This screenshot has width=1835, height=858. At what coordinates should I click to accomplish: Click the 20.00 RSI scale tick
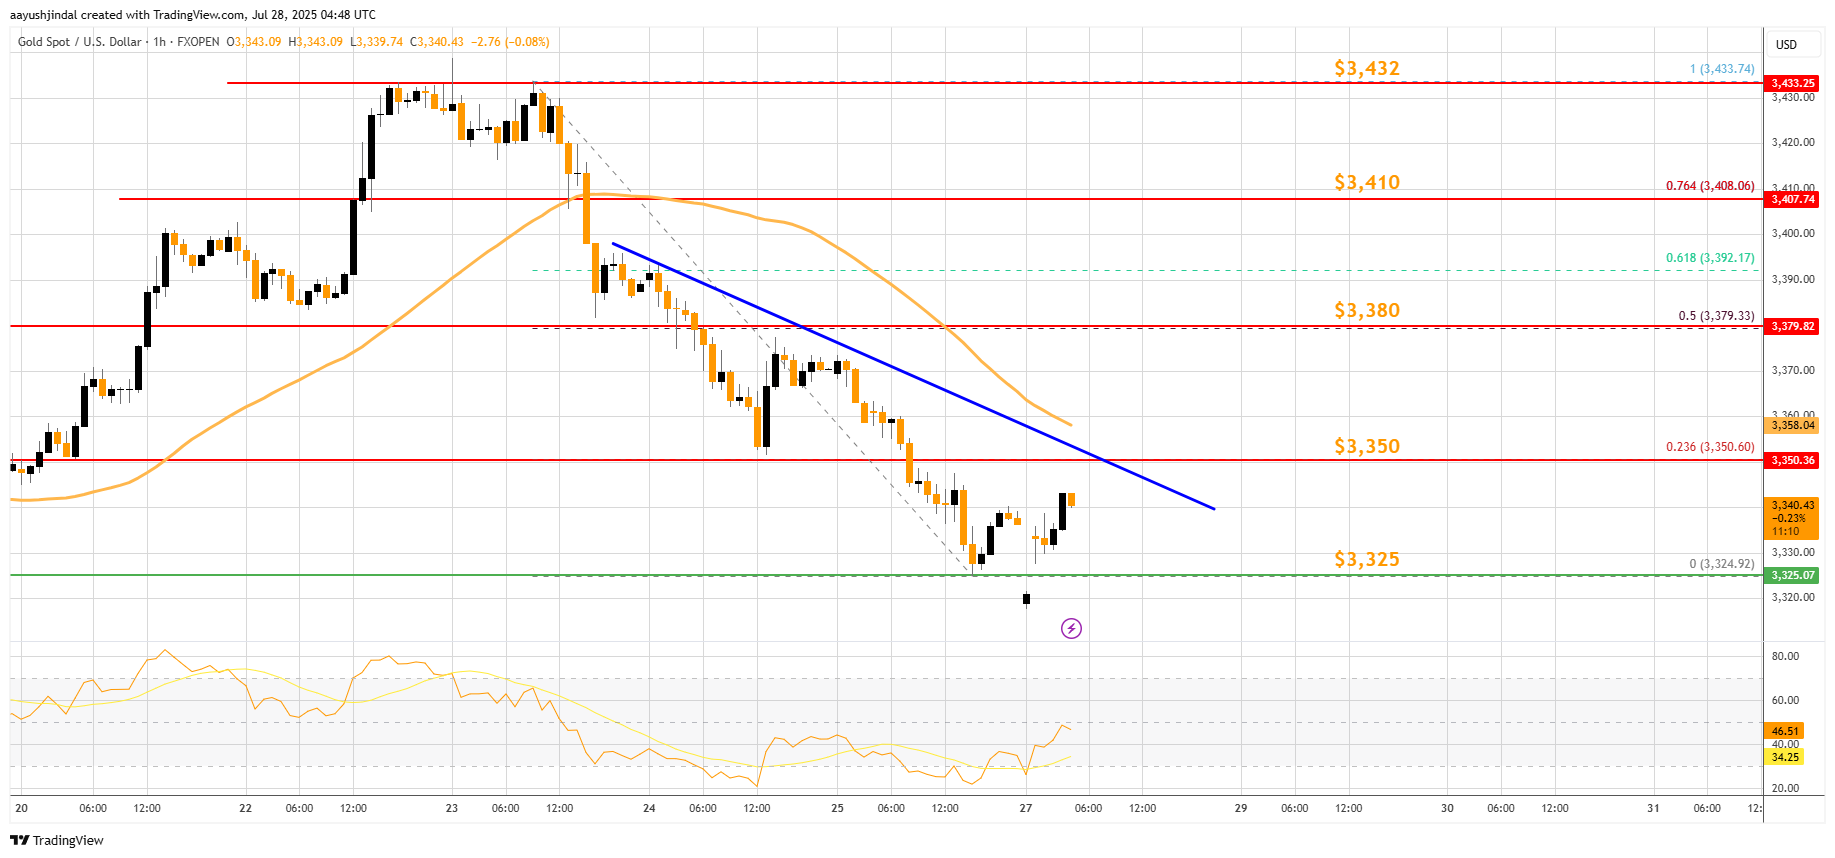[x=1785, y=788]
